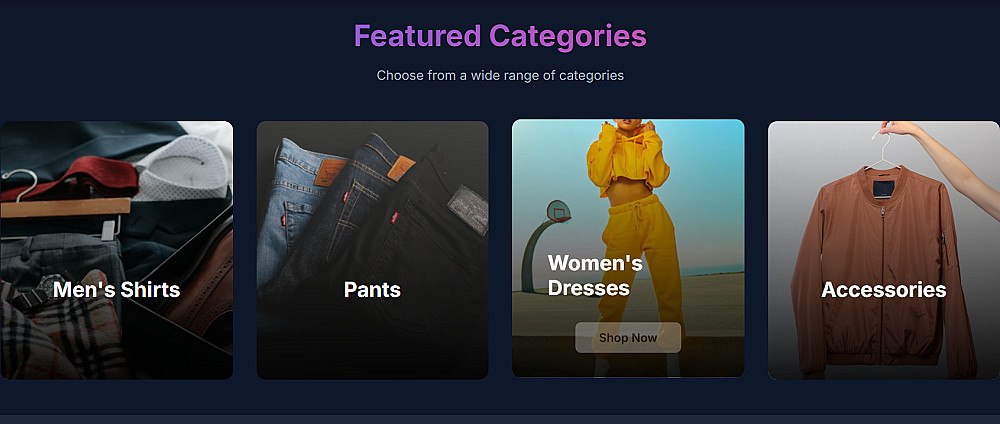Click the Pants title text

(x=372, y=289)
